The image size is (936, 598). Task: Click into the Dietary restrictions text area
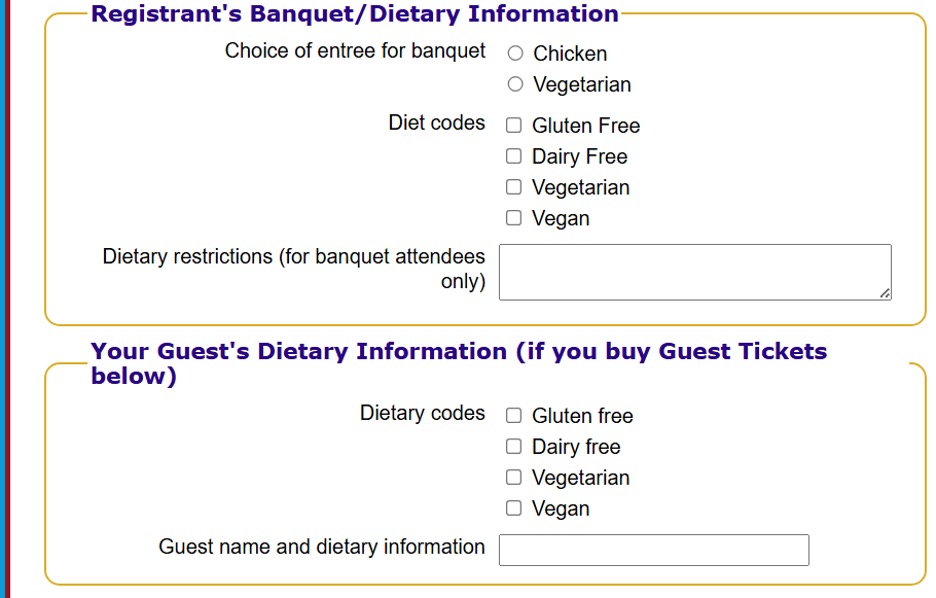694,271
